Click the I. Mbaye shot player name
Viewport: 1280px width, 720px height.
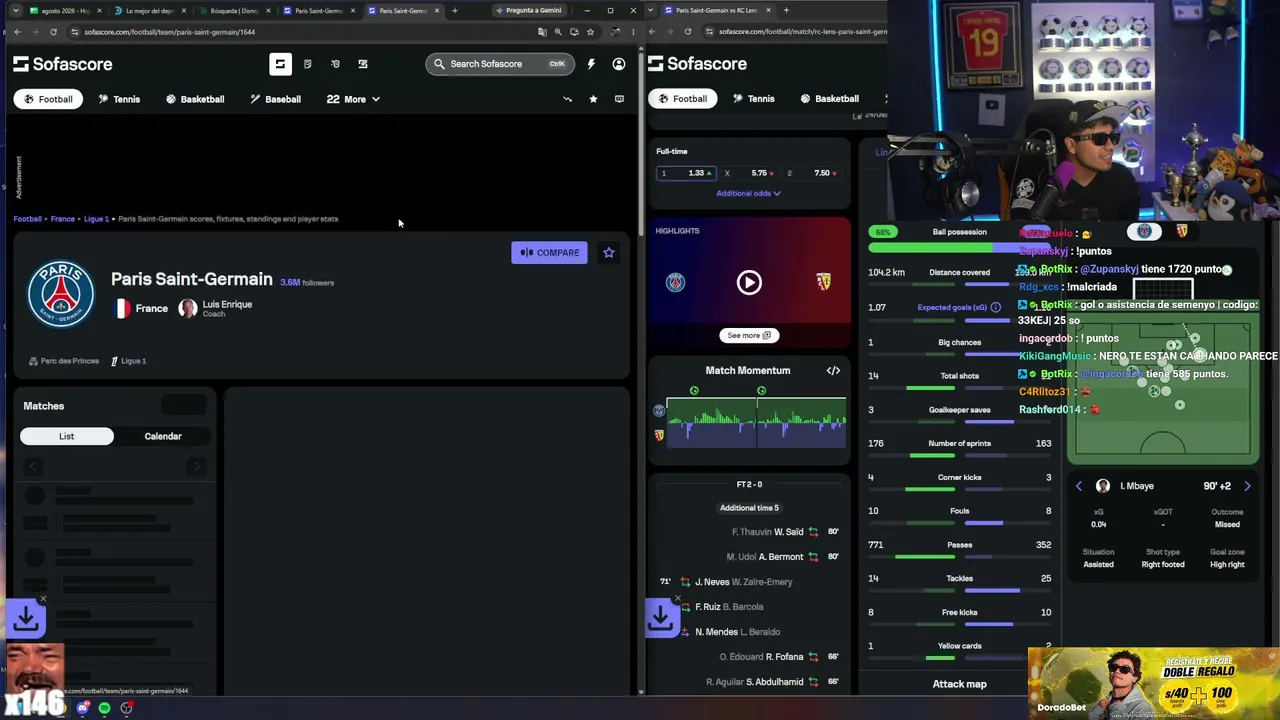(x=1136, y=486)
